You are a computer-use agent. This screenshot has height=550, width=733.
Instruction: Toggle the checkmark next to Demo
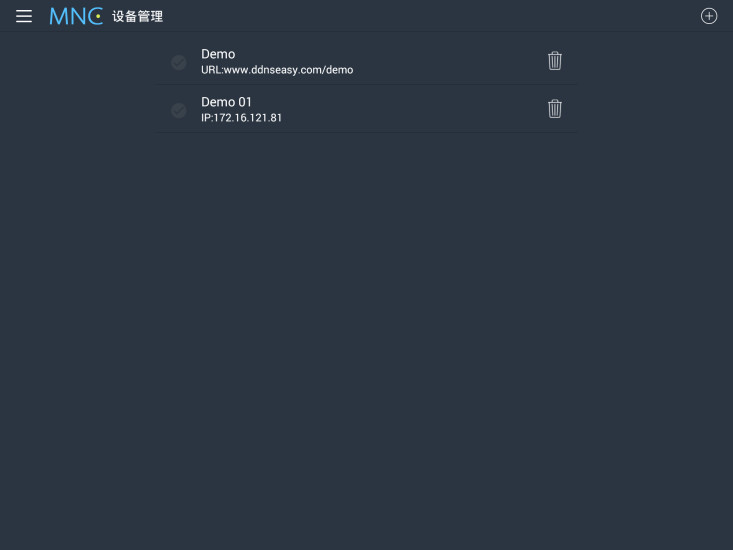click(x=179, y=62)
